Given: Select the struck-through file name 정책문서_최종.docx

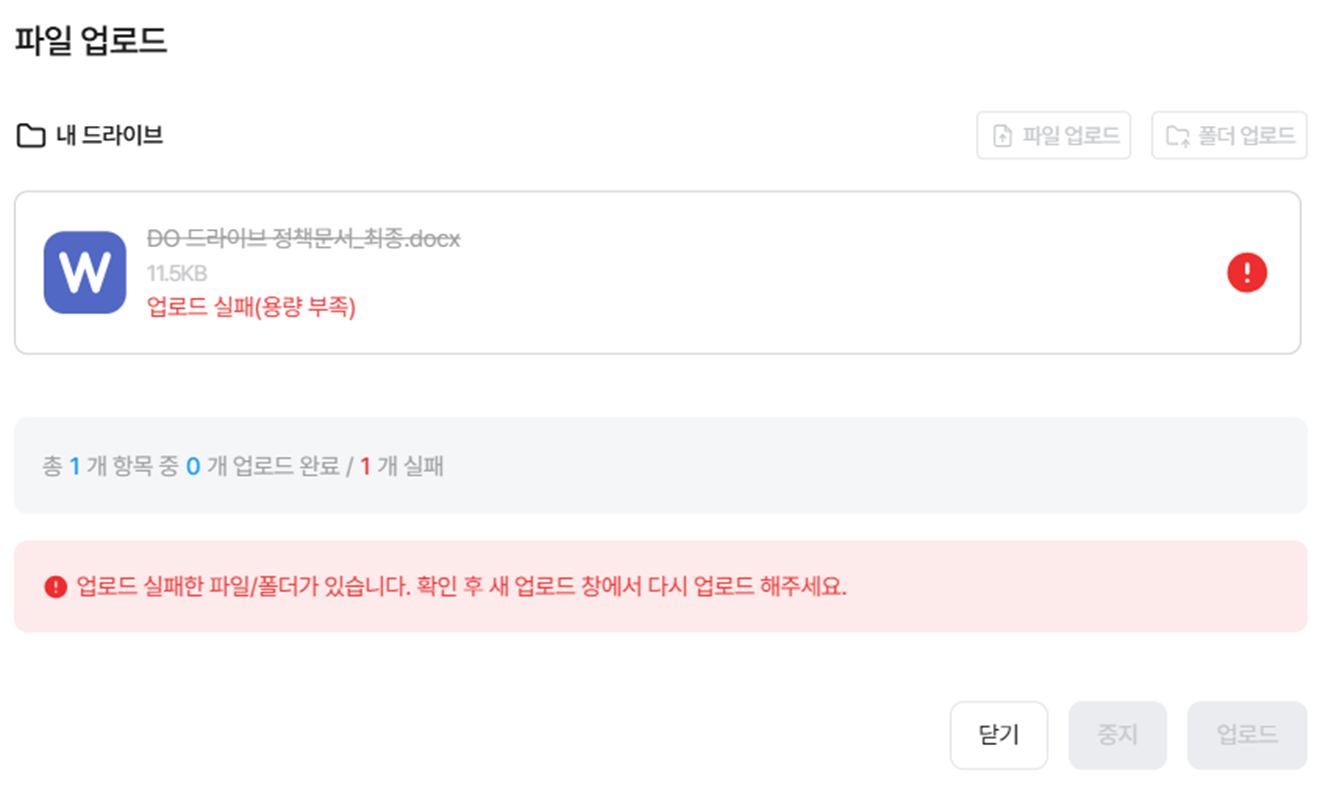Looking at the screenshot, I should [303, 239].
